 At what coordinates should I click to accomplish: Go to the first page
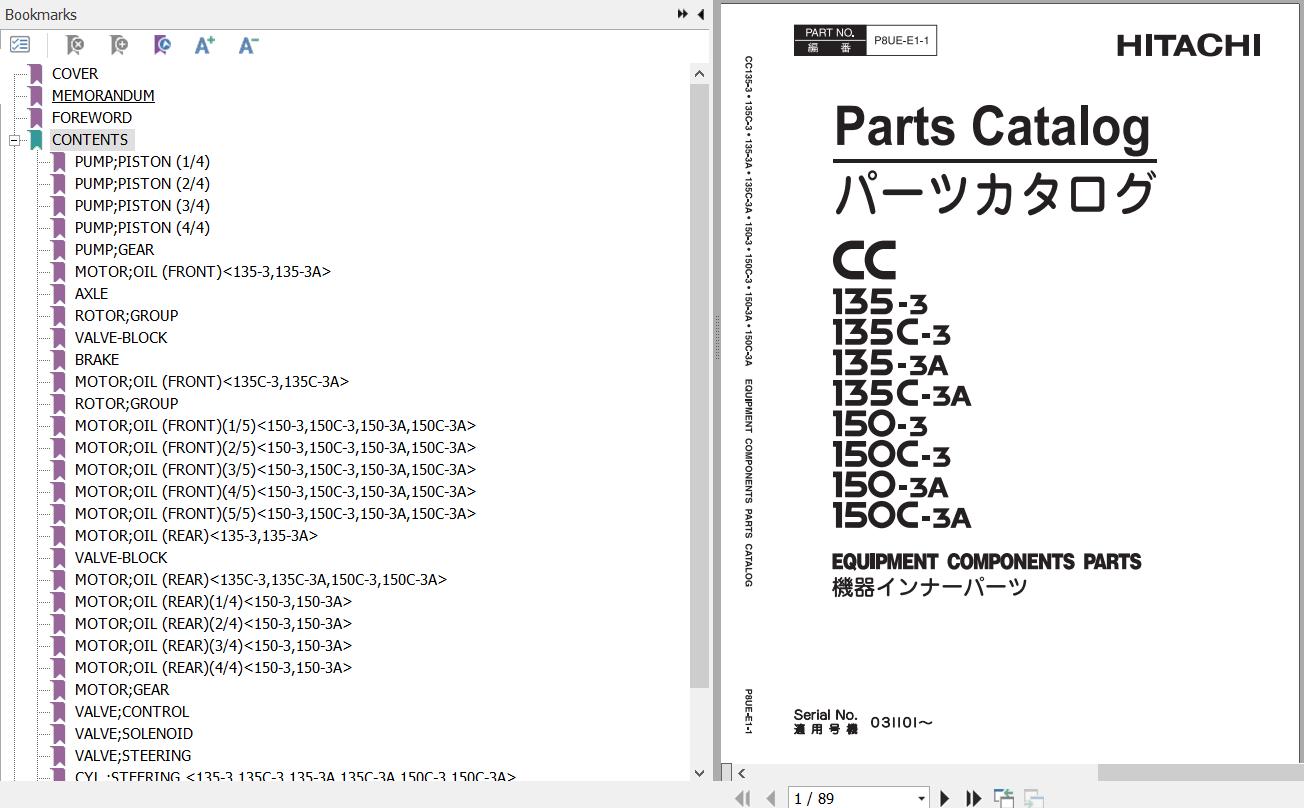pos(743,798)
